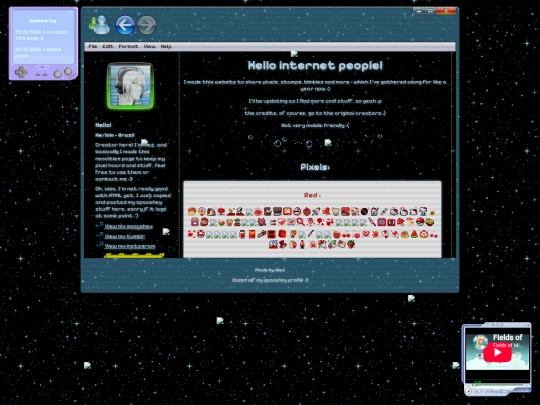Click the red magnifying glass pixel

point(301,222)
